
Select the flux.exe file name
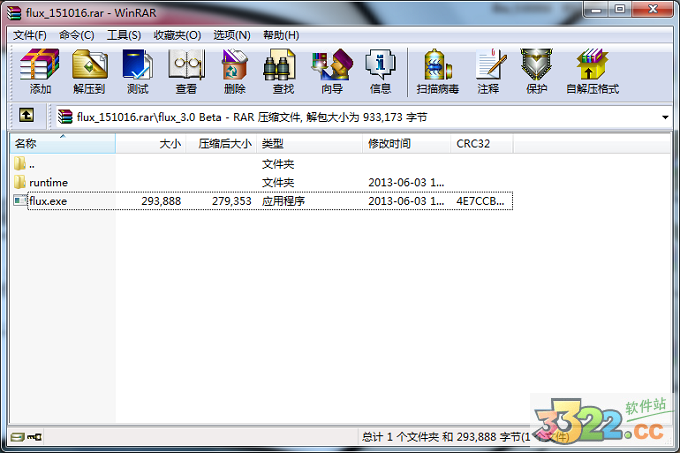tap(48, 201)
